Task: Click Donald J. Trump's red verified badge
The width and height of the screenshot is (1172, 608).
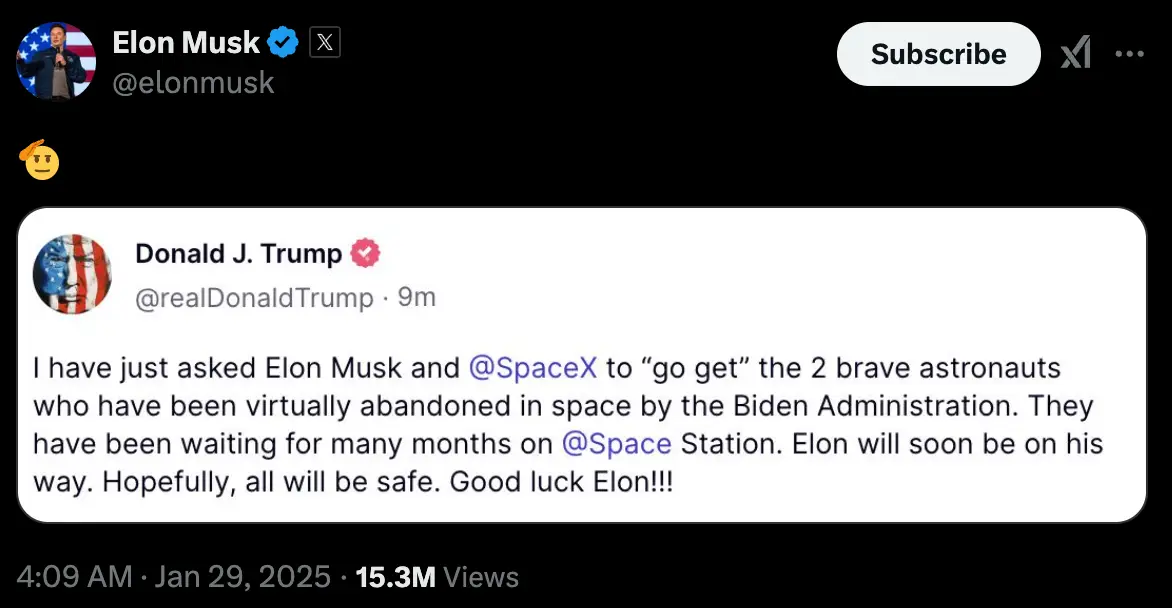Action: [366, 253]
